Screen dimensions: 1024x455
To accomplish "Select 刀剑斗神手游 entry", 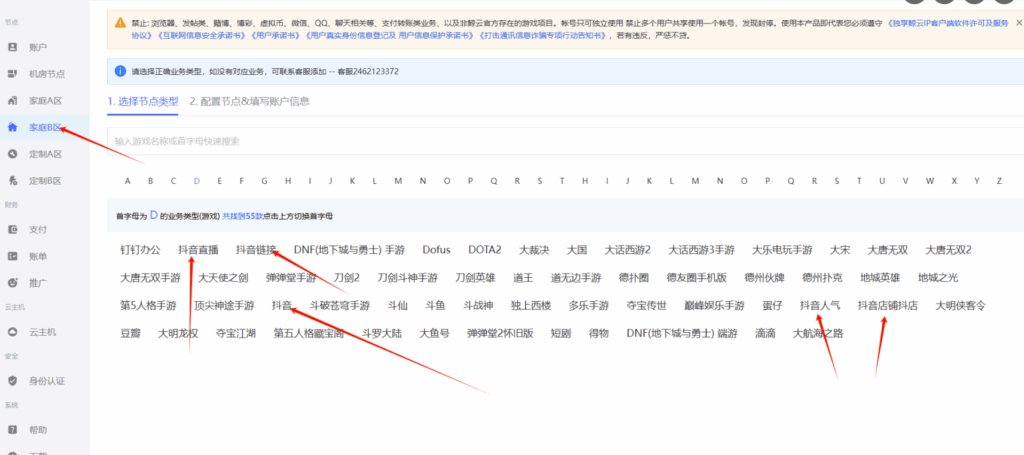I will coord(408,277).
